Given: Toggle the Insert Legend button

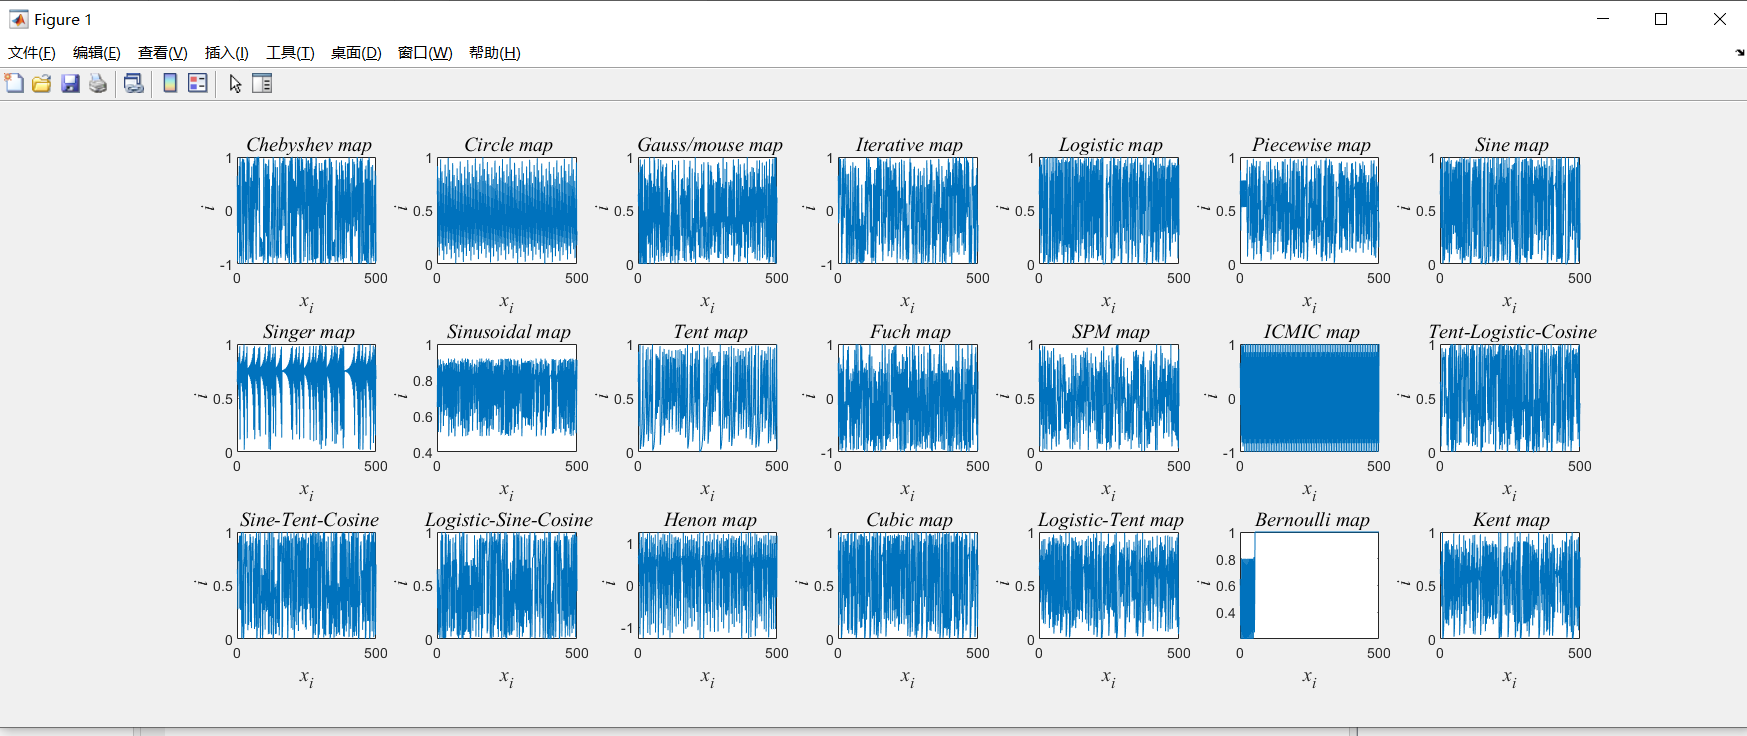Looking at the screenshot, I should (198, 84).
